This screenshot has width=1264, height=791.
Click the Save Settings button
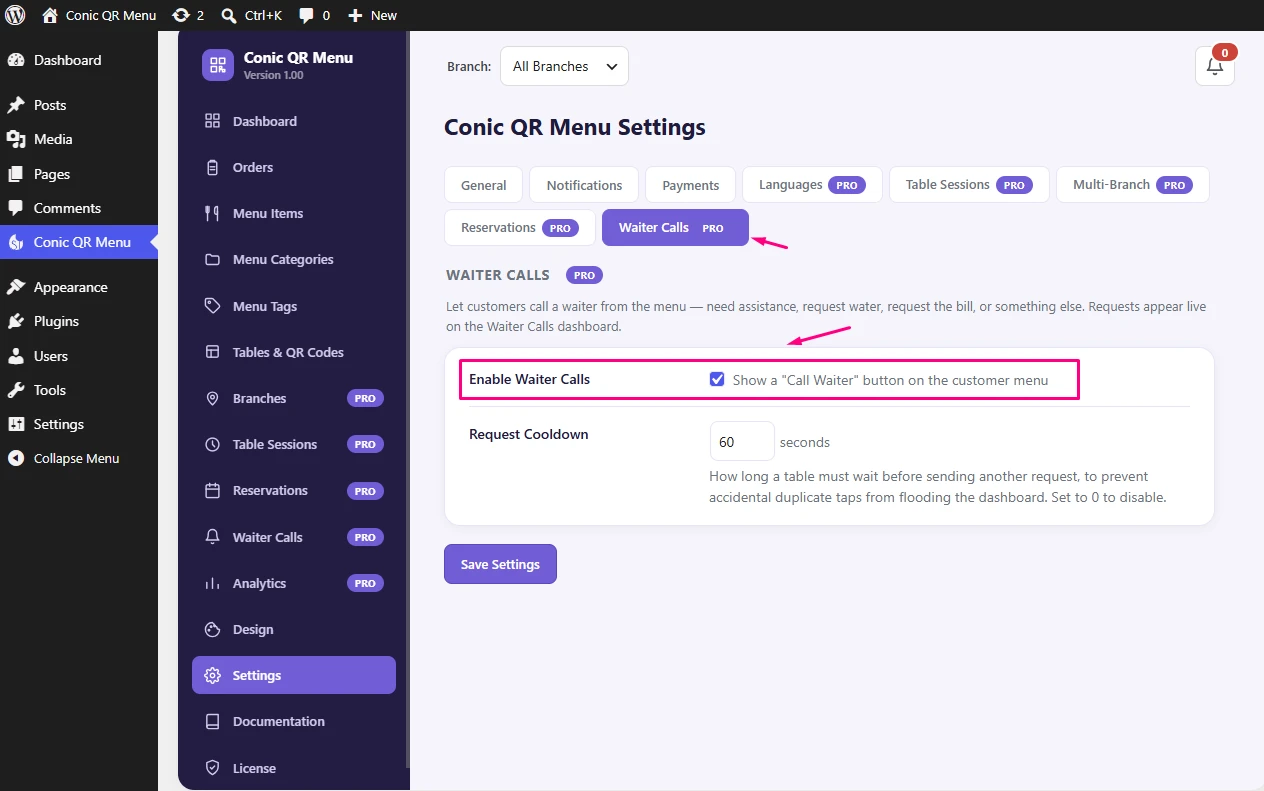(500, 564)
